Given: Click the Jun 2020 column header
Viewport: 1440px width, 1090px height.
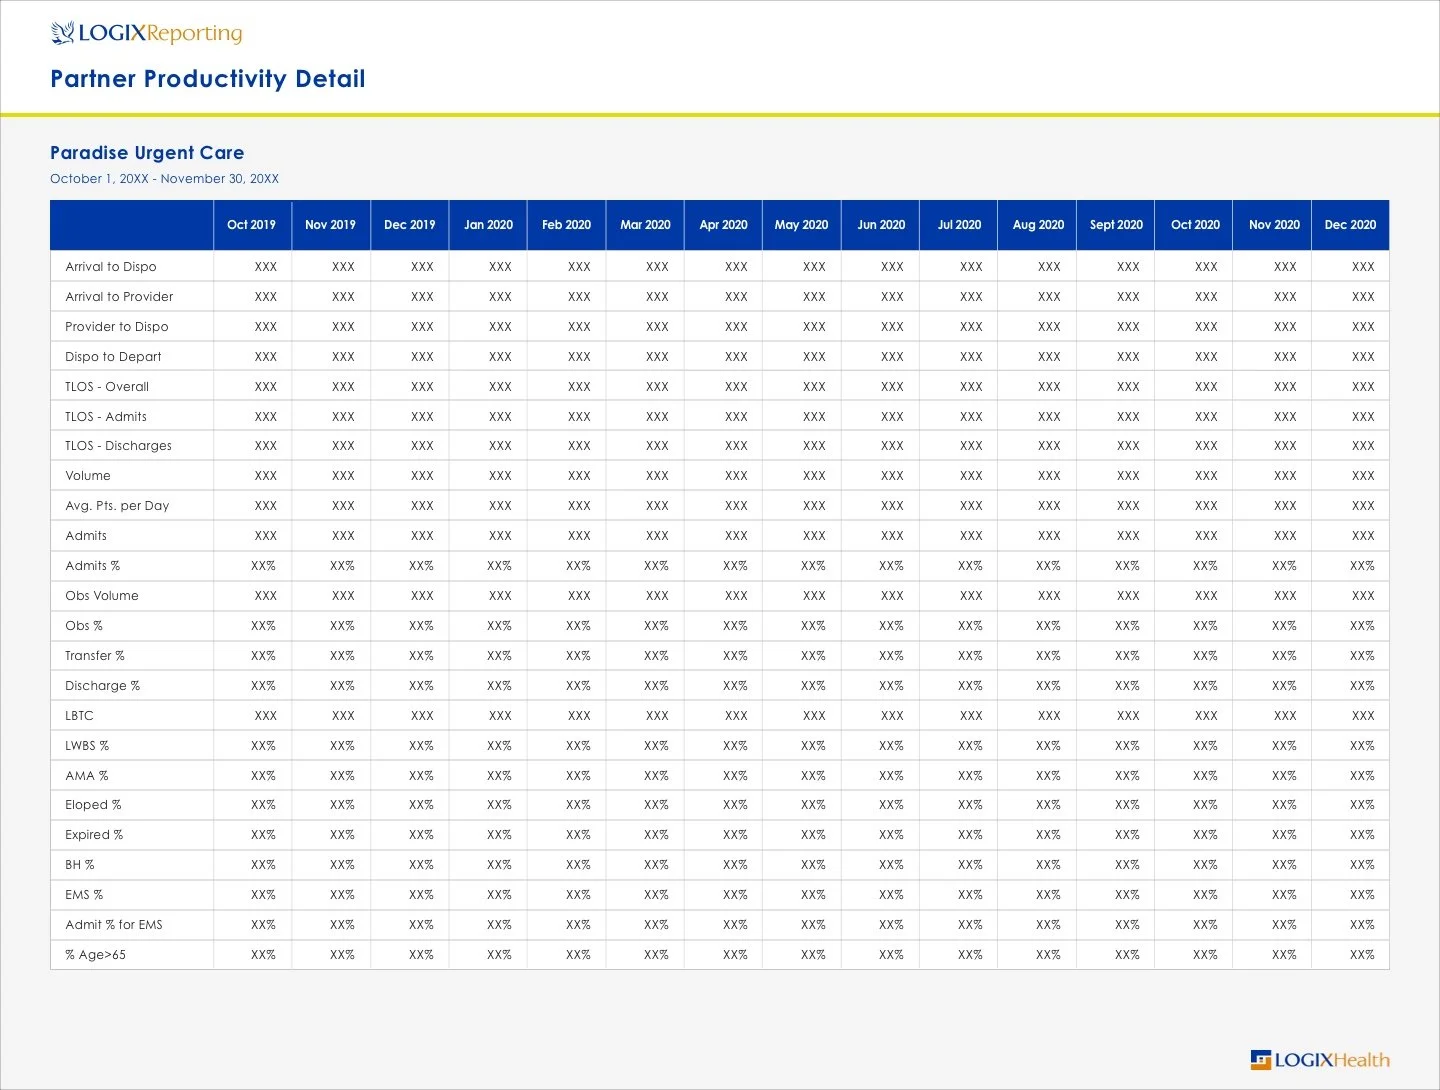Looking at the screenshot, I should coord(880,225).
